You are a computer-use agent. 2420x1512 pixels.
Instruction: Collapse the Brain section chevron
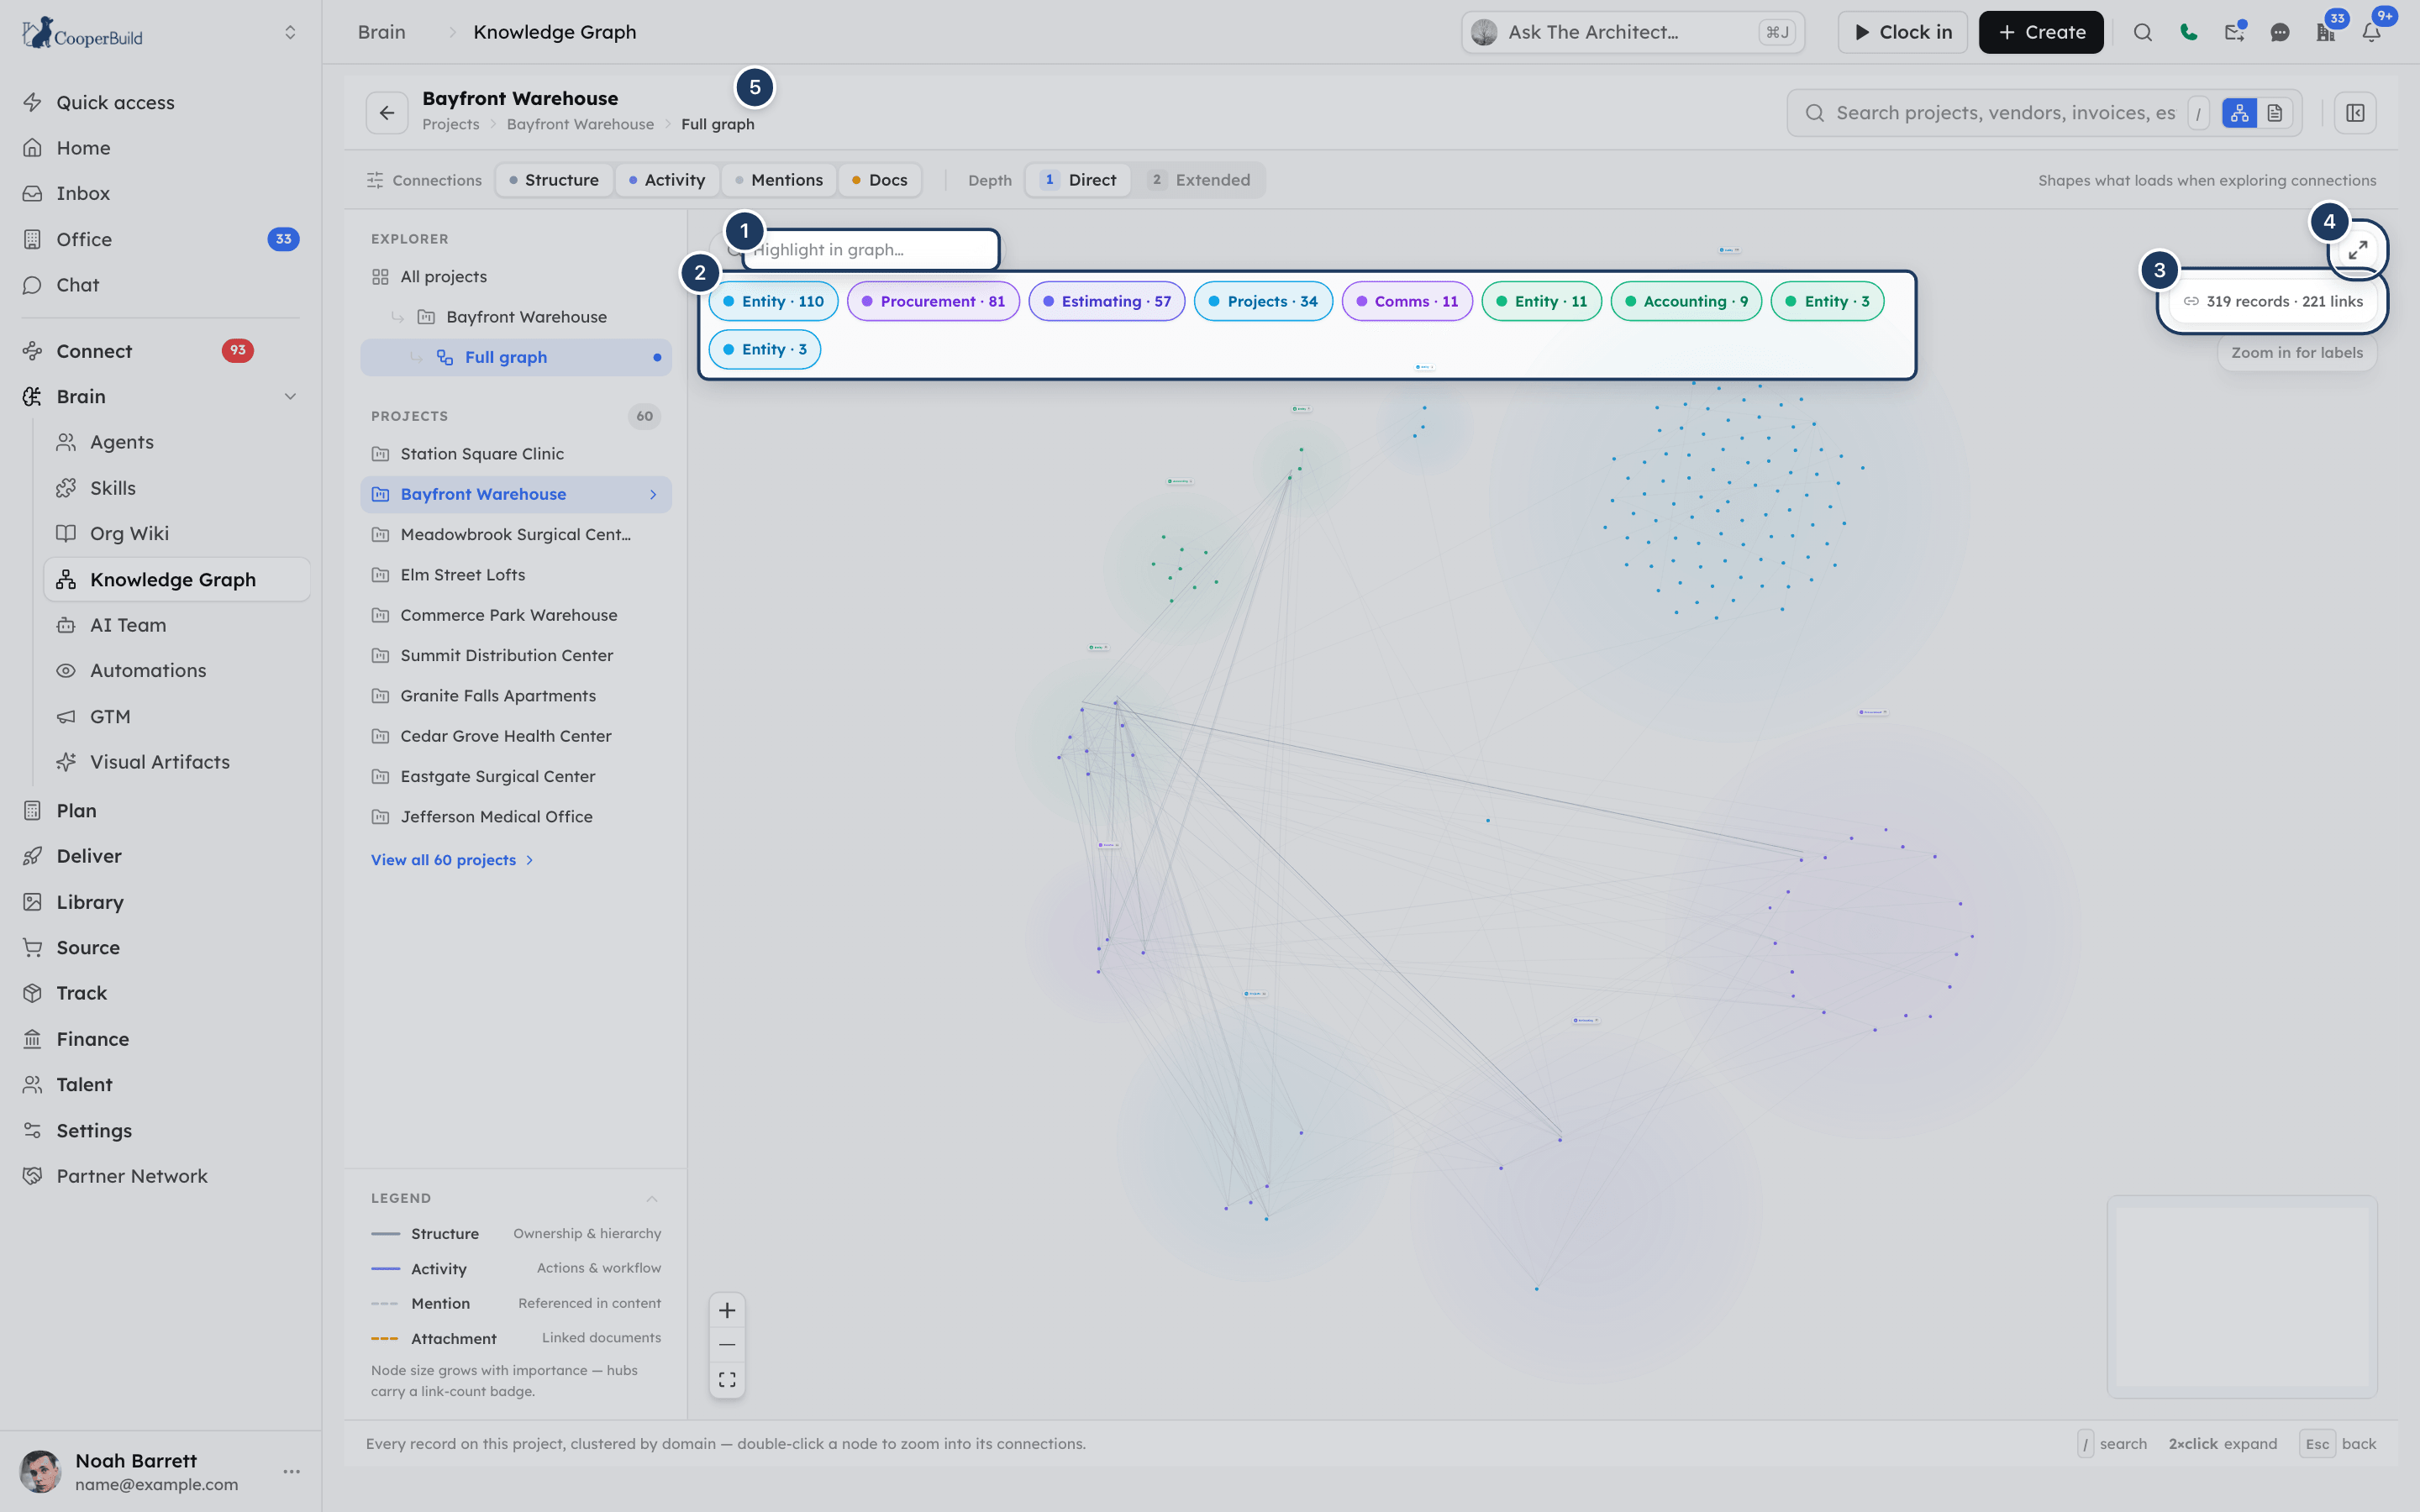coord(290,397)
